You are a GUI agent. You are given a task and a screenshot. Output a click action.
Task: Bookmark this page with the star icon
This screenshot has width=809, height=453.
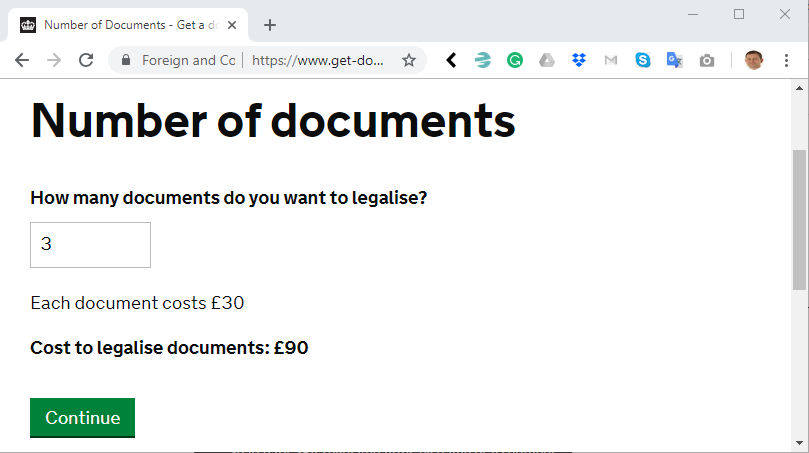(x=409, y=60)
